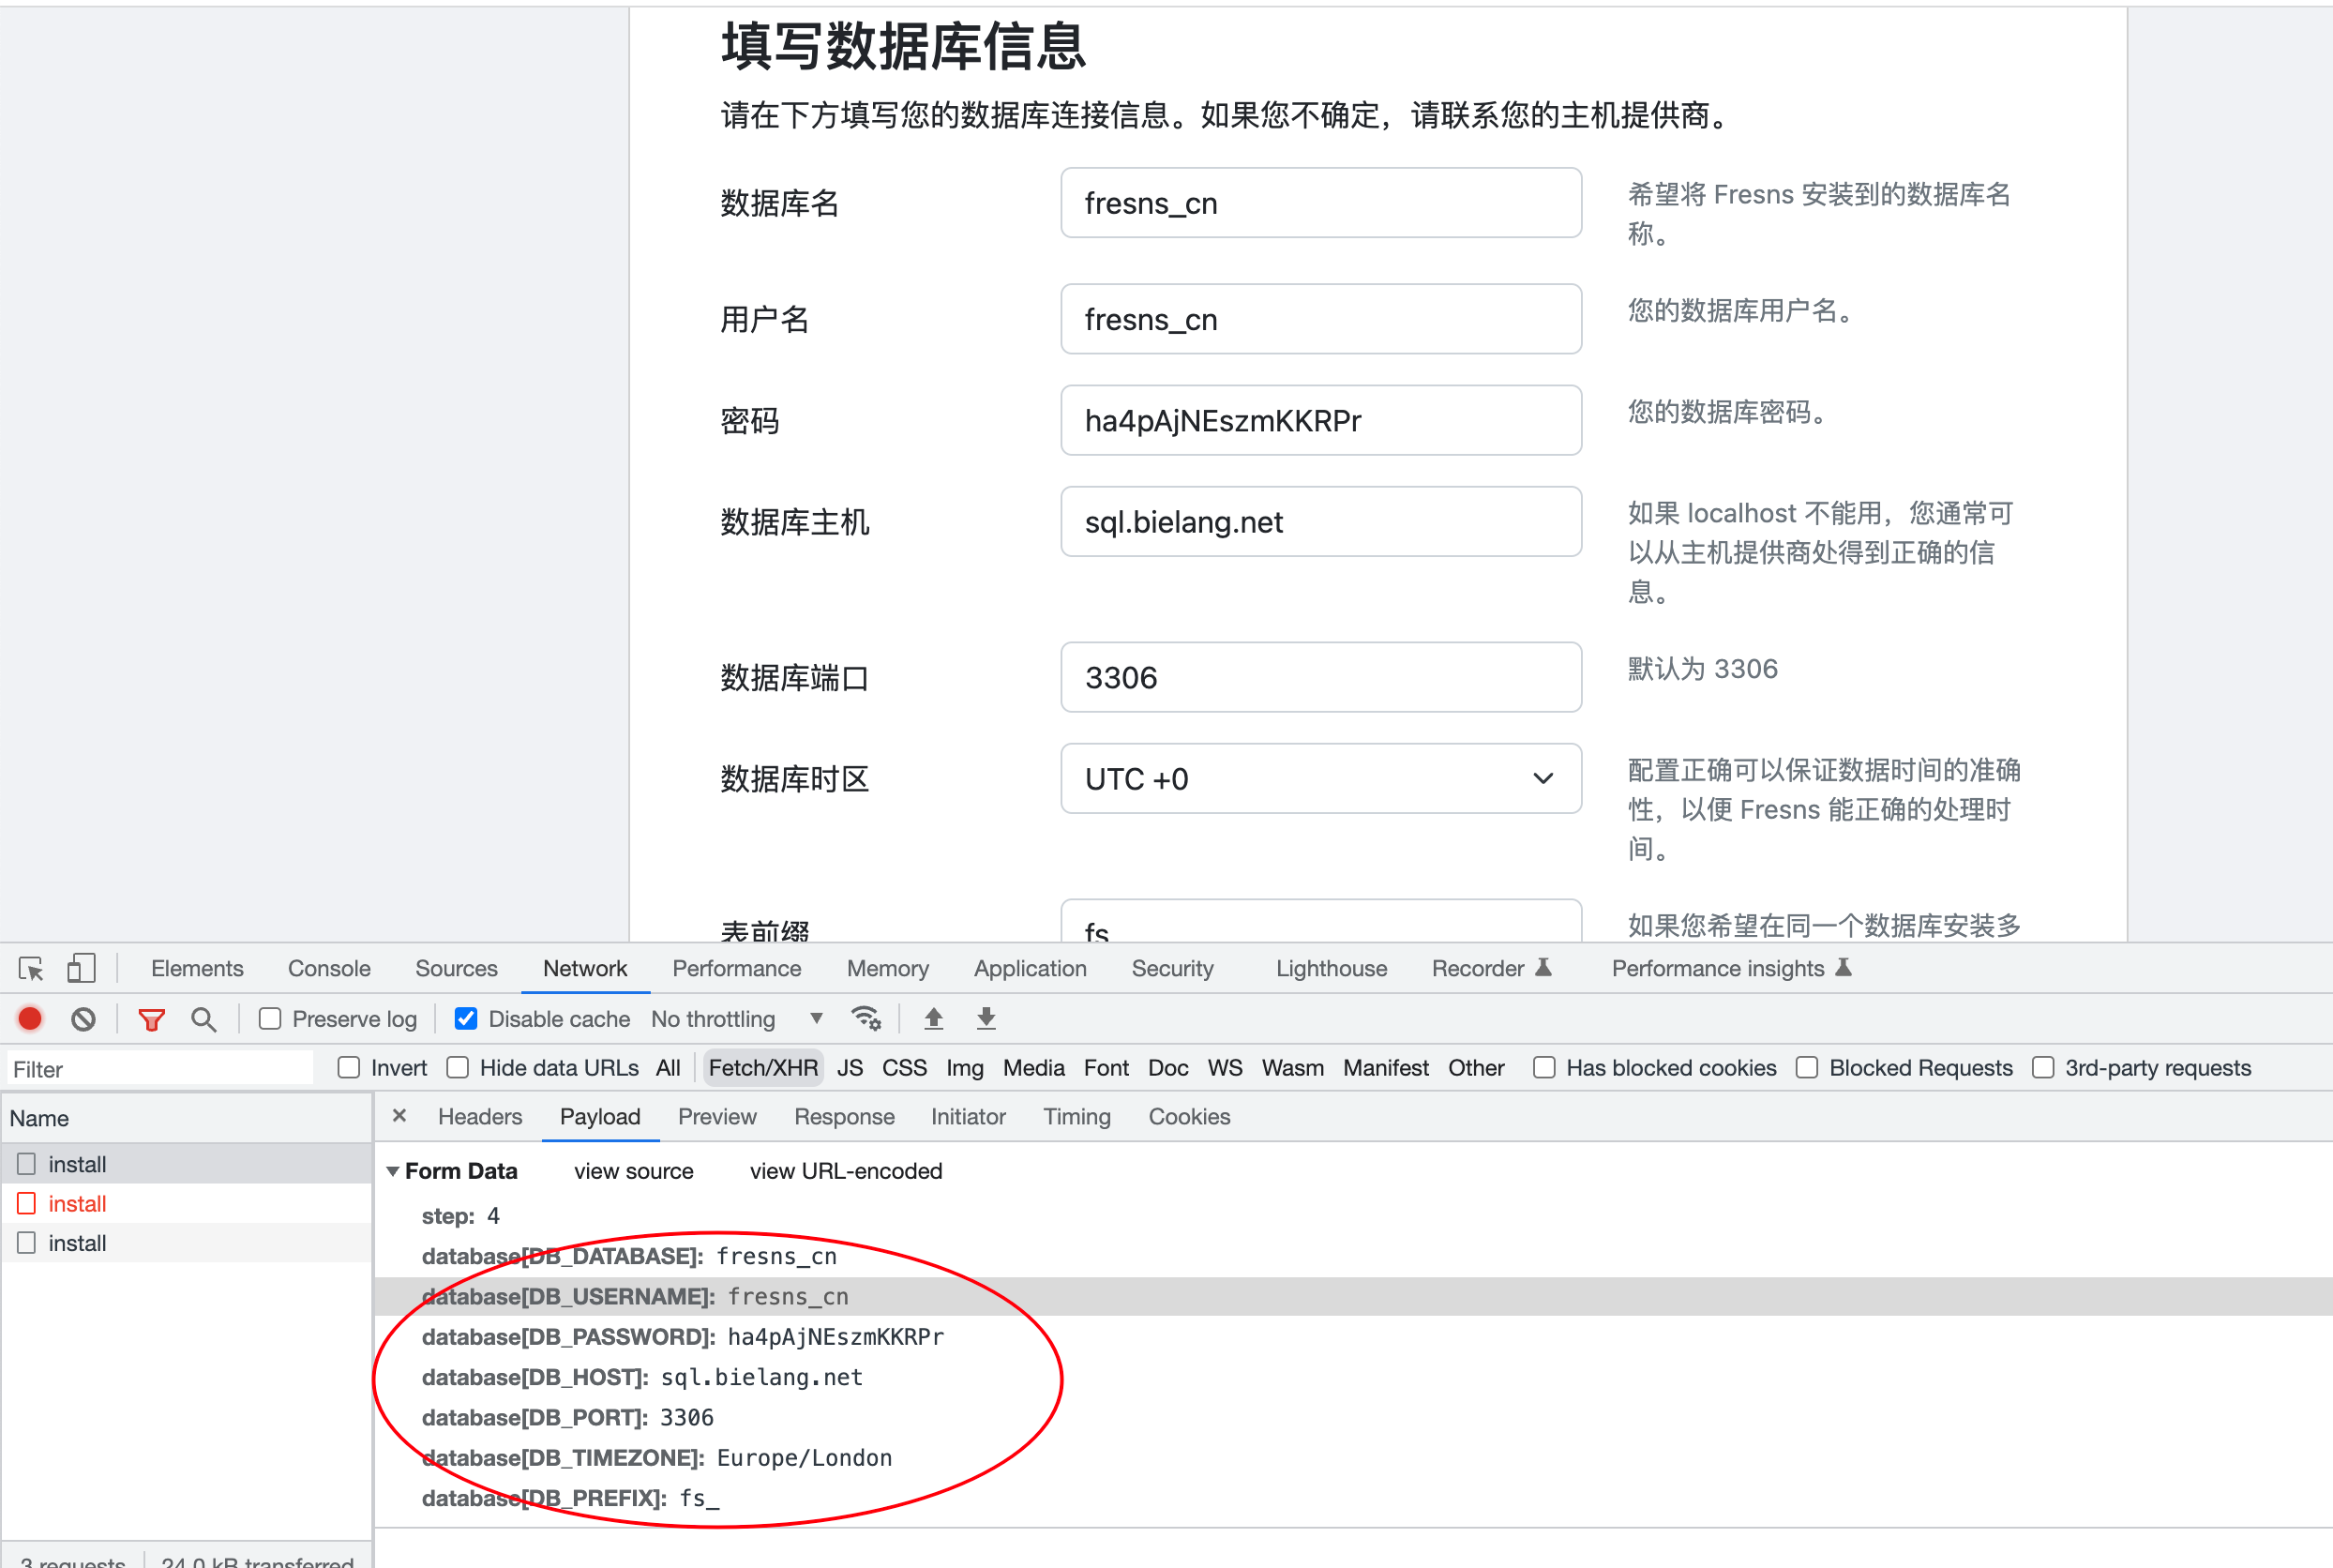Enable Preserve log
The image size is (2333, 1568).
270,1018
